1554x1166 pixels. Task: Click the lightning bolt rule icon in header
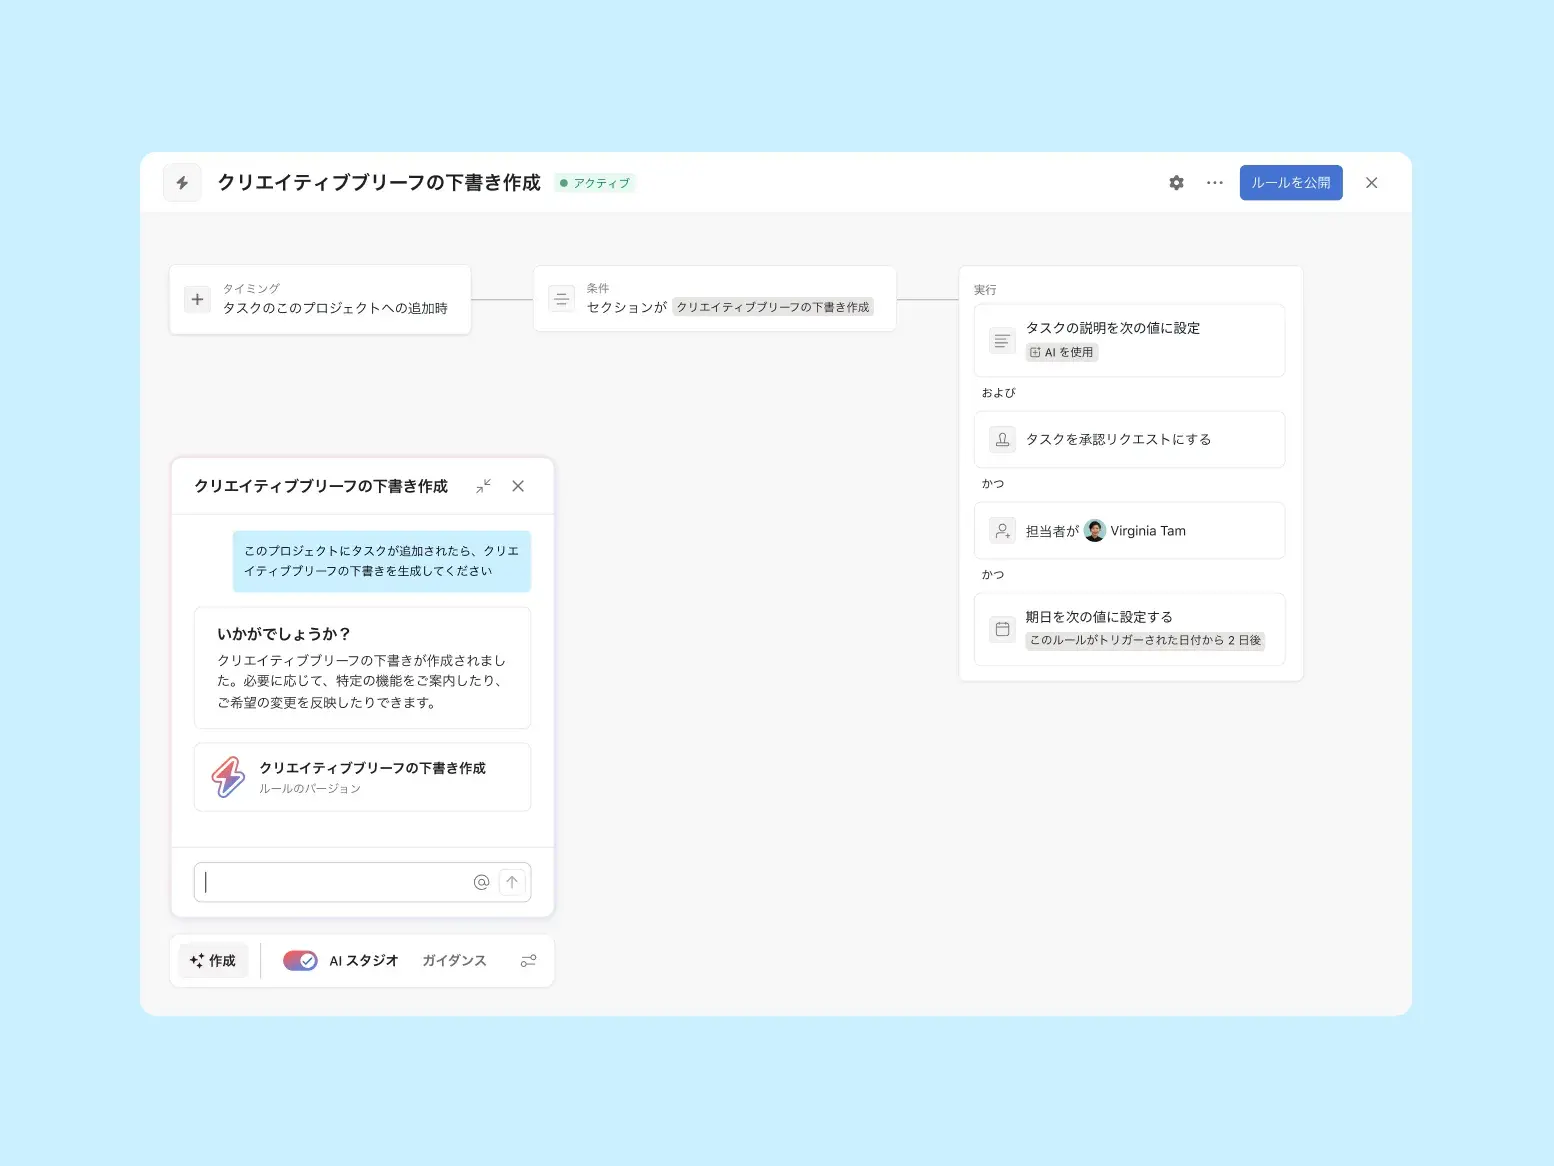[x=182, y=183]
